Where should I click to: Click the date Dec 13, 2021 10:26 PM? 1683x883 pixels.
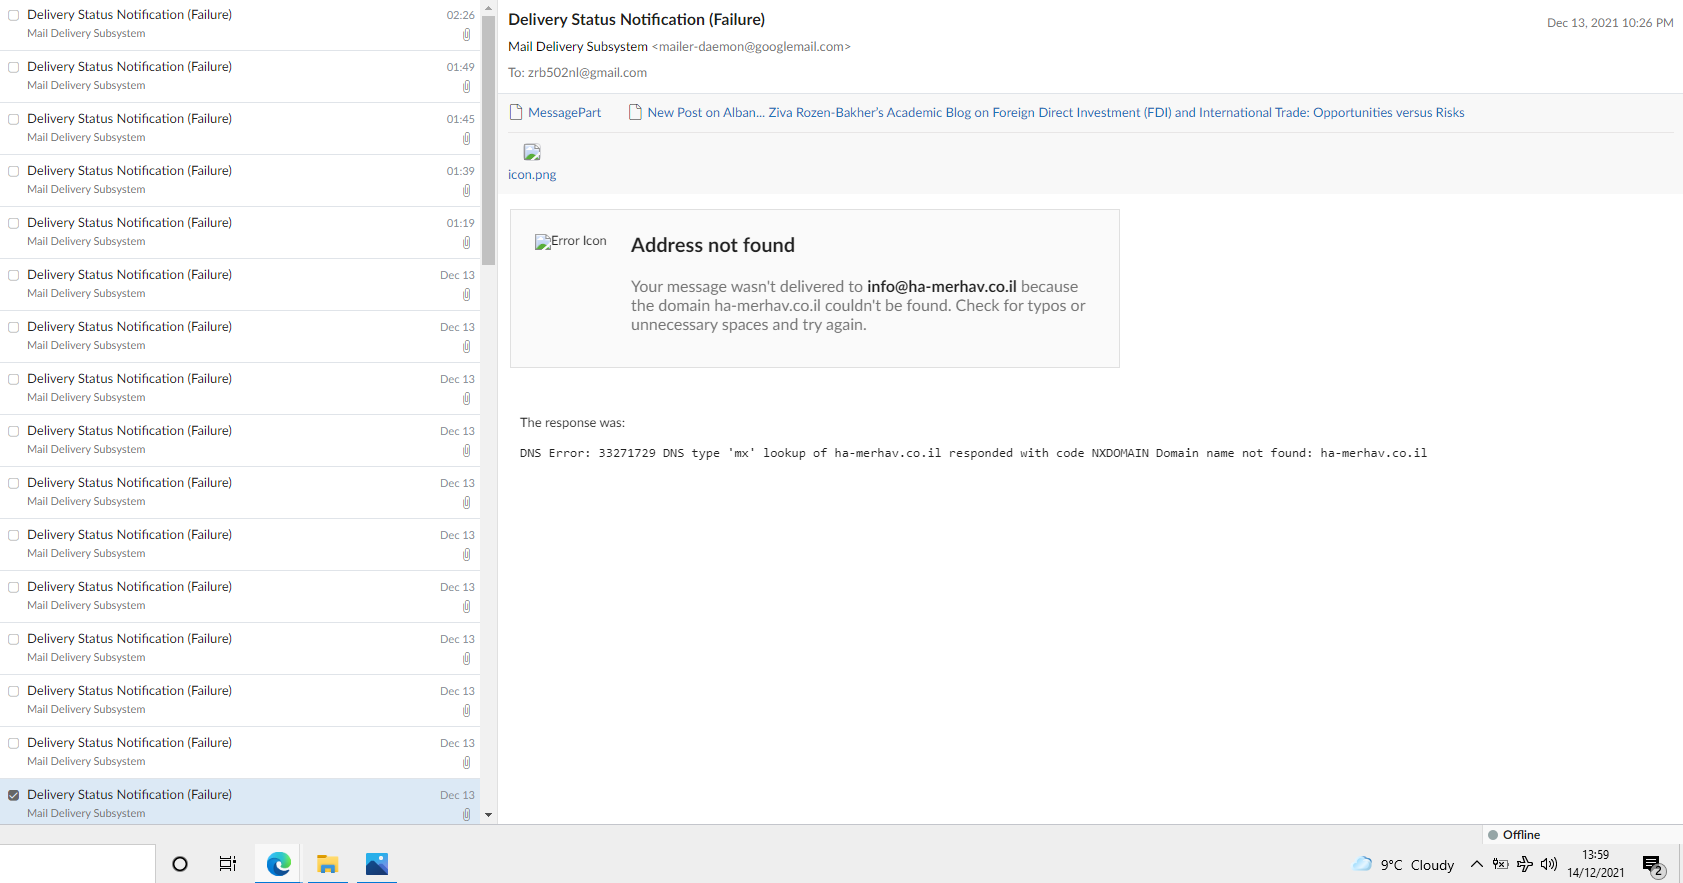coord(1609,22)
